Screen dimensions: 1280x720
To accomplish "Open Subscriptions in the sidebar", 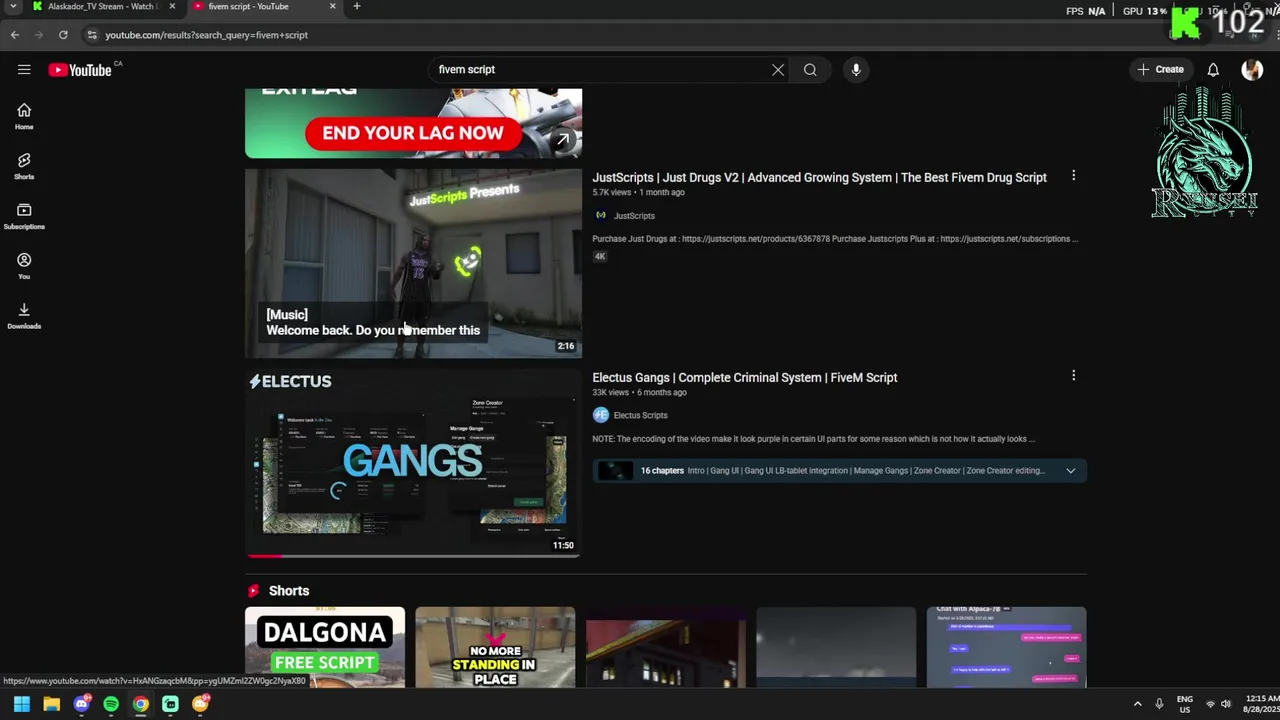I will pyautogui.click(x=24, y=217).
